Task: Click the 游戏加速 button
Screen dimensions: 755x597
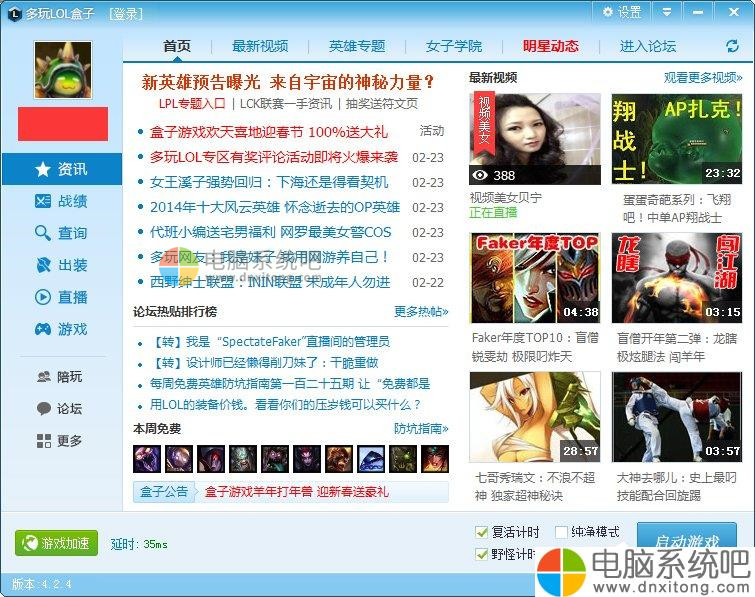Action: point(56,543)
